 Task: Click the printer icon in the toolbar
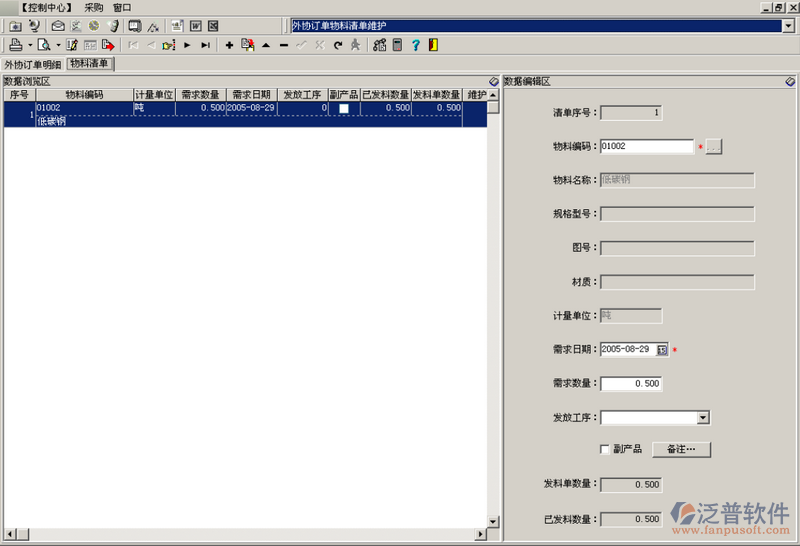[15, 45]
